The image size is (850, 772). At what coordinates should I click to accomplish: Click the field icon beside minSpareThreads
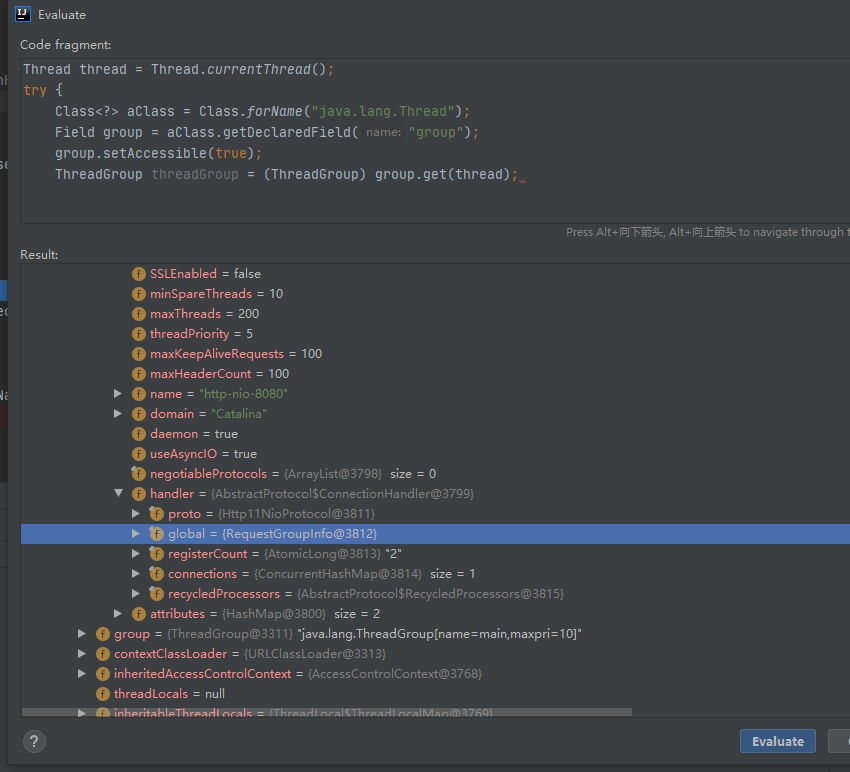pos(139,294)
